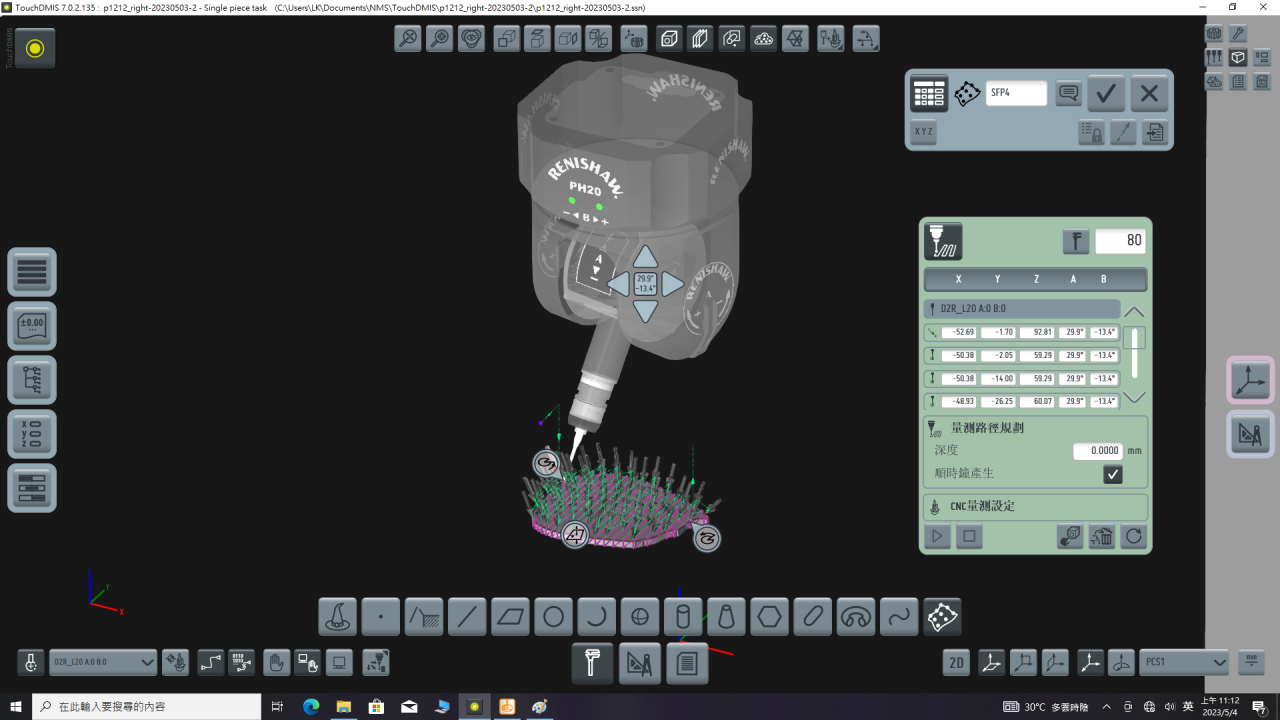Click the zoom extents magnifier icon
The image size is (1280, 720).
407,39
